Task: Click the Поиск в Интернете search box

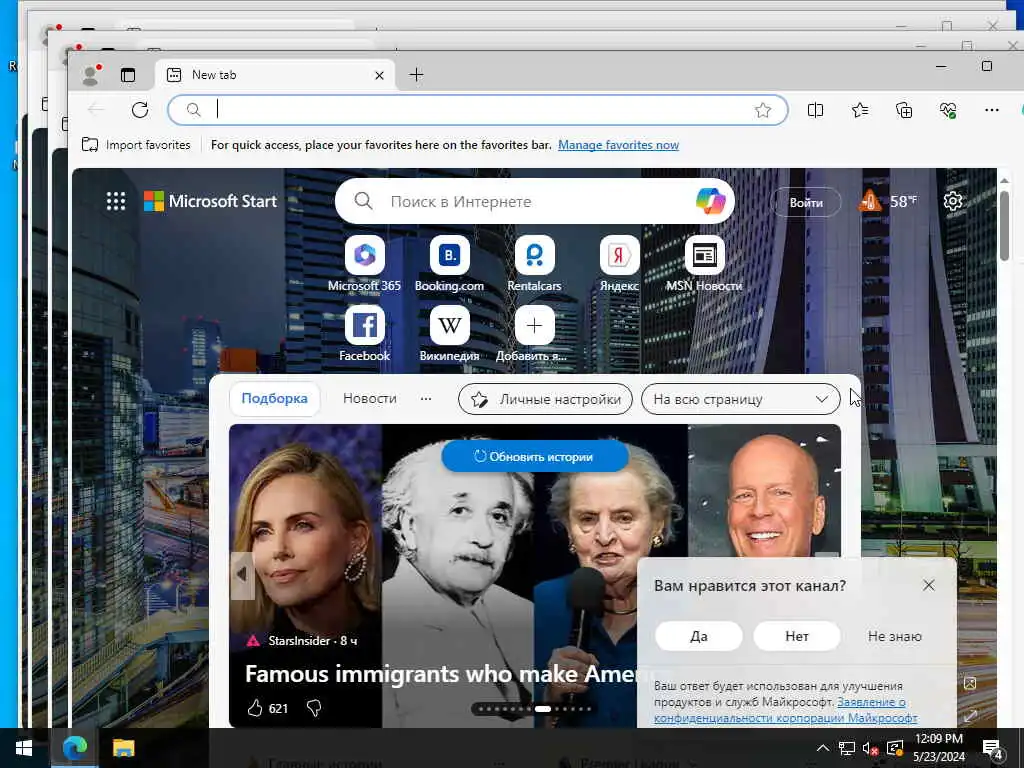Action: [x=534, y=201]
